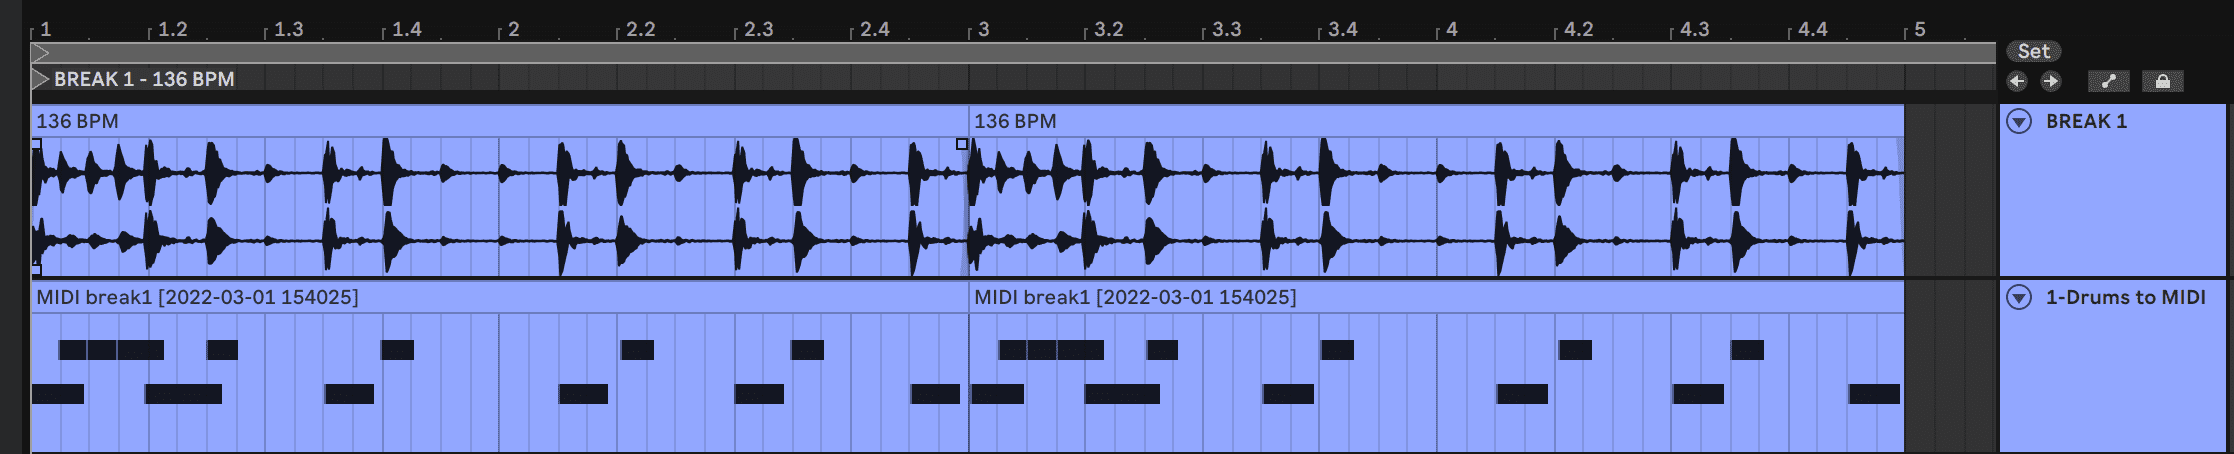Click the BREAK 1 - 136 BPM locator
This screenshot has width=2234, height=454.
[144, 79]
